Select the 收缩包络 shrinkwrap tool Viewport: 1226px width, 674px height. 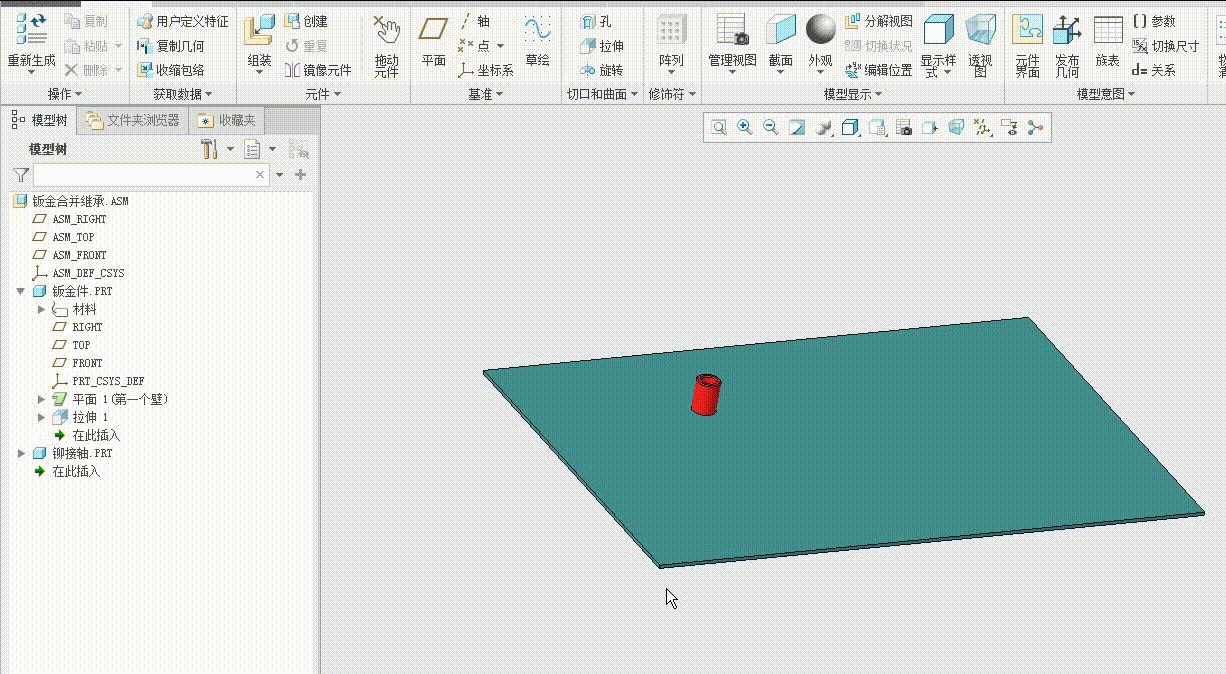[x=170, y=70]
